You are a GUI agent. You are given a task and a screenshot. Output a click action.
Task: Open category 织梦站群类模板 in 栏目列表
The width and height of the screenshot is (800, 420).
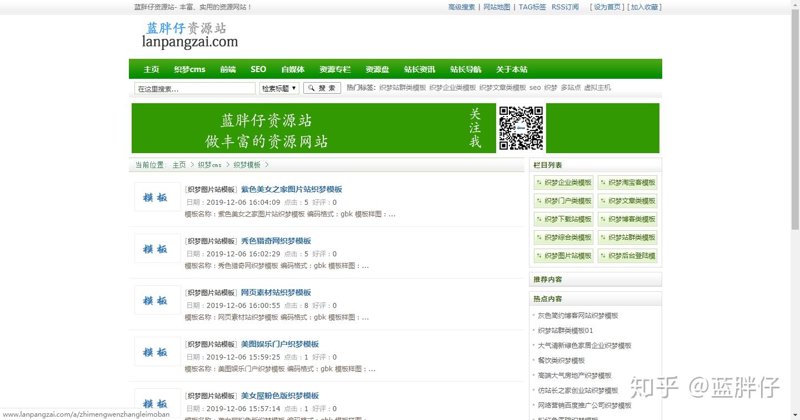(x=628, y=237)
